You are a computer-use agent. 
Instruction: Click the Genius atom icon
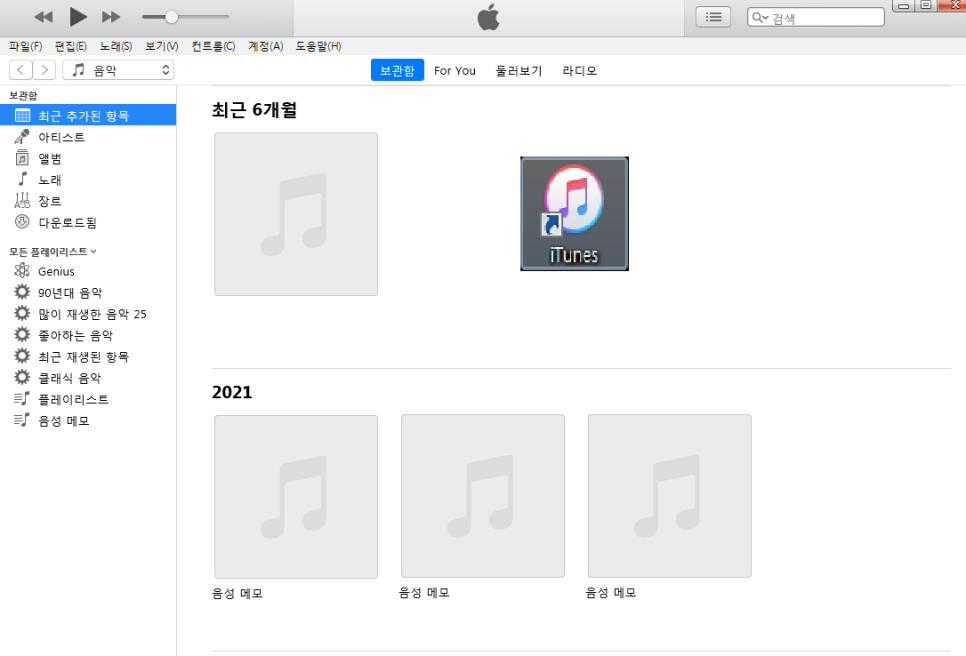[22, 270]
